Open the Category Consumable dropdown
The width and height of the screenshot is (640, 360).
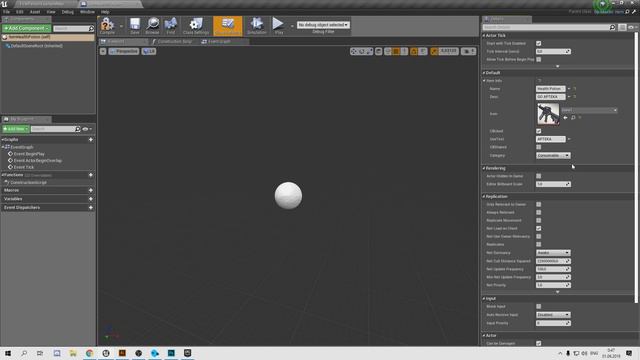pyautogui.click(x=553, y=156)
